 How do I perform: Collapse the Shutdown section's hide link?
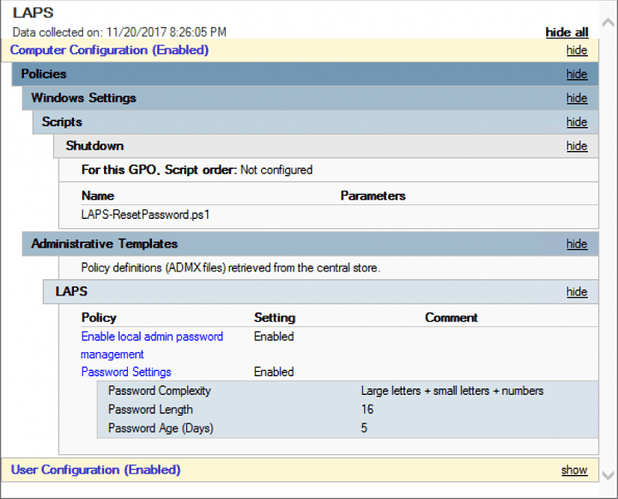576,146
